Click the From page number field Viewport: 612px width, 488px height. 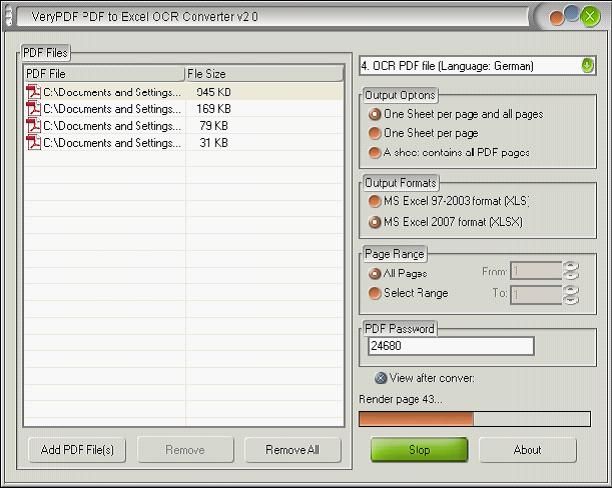click(536, 271)
